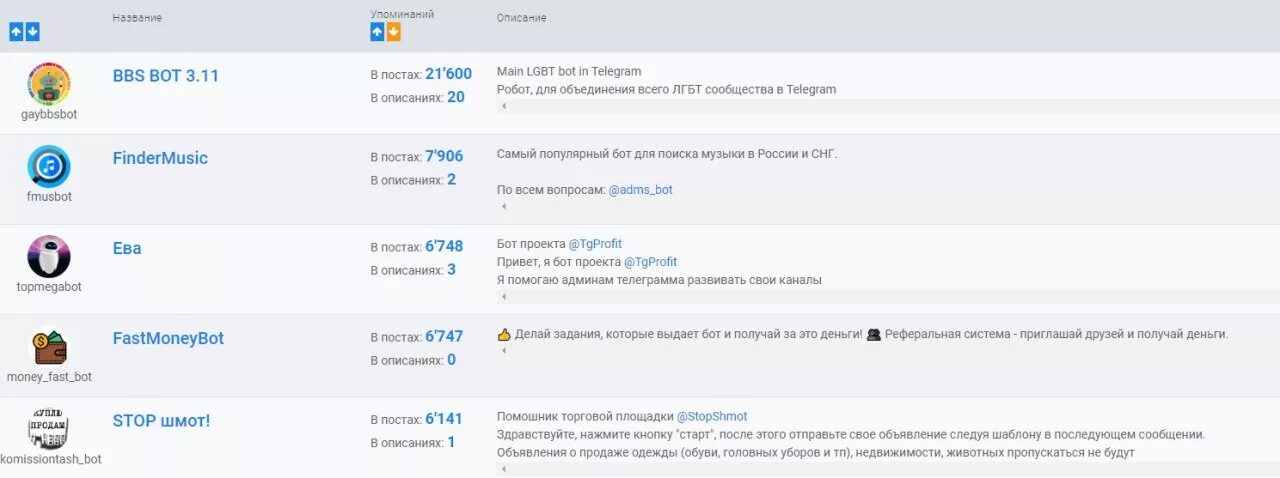Image resolution: width=1280 pixels, height=478 pixels.
Task: Sort descending with the first column down arrow
Action: pos(32,32)
